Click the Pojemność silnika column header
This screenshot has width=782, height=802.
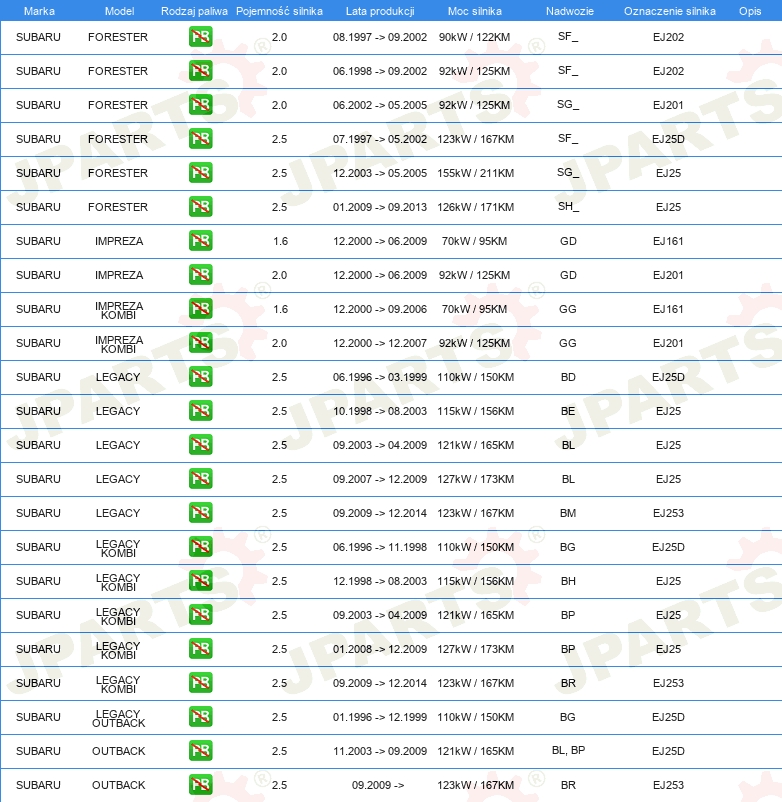tap(279, 11)
